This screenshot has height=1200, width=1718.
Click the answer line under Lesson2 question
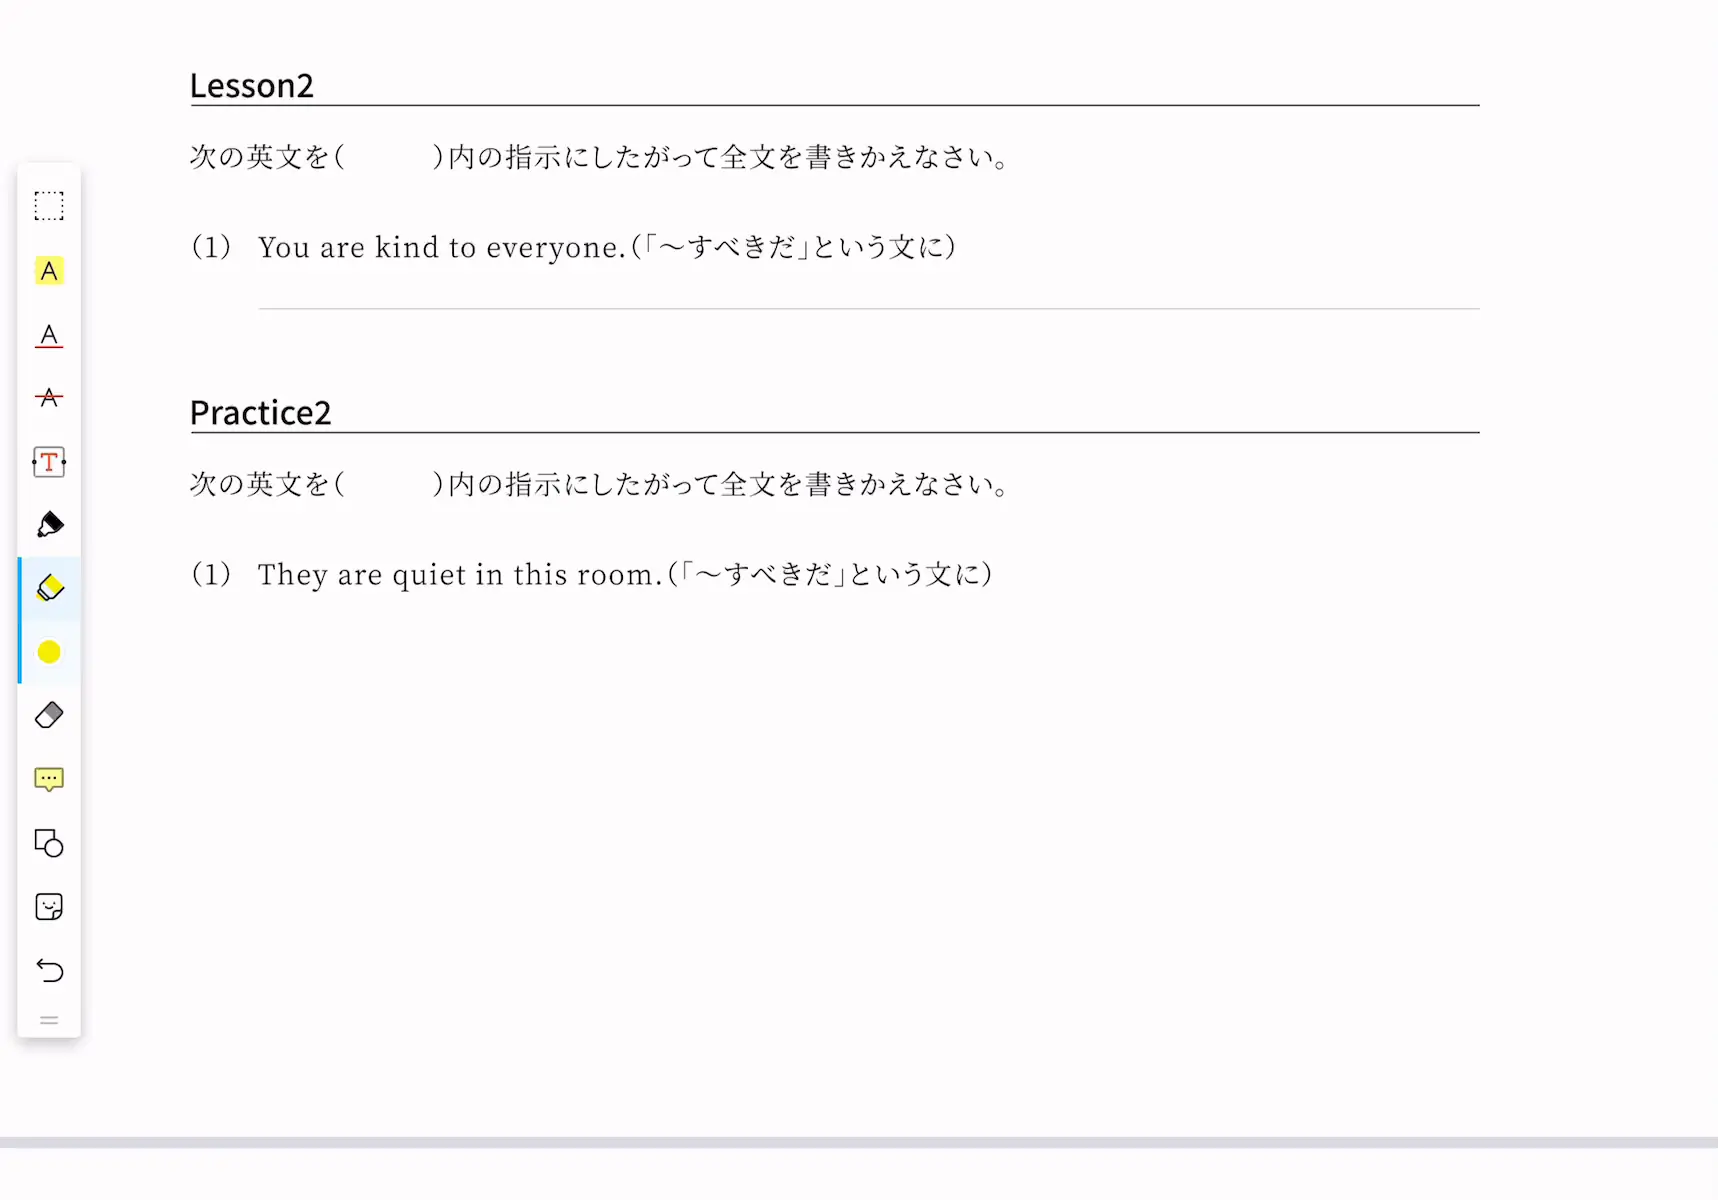(868, 308)
